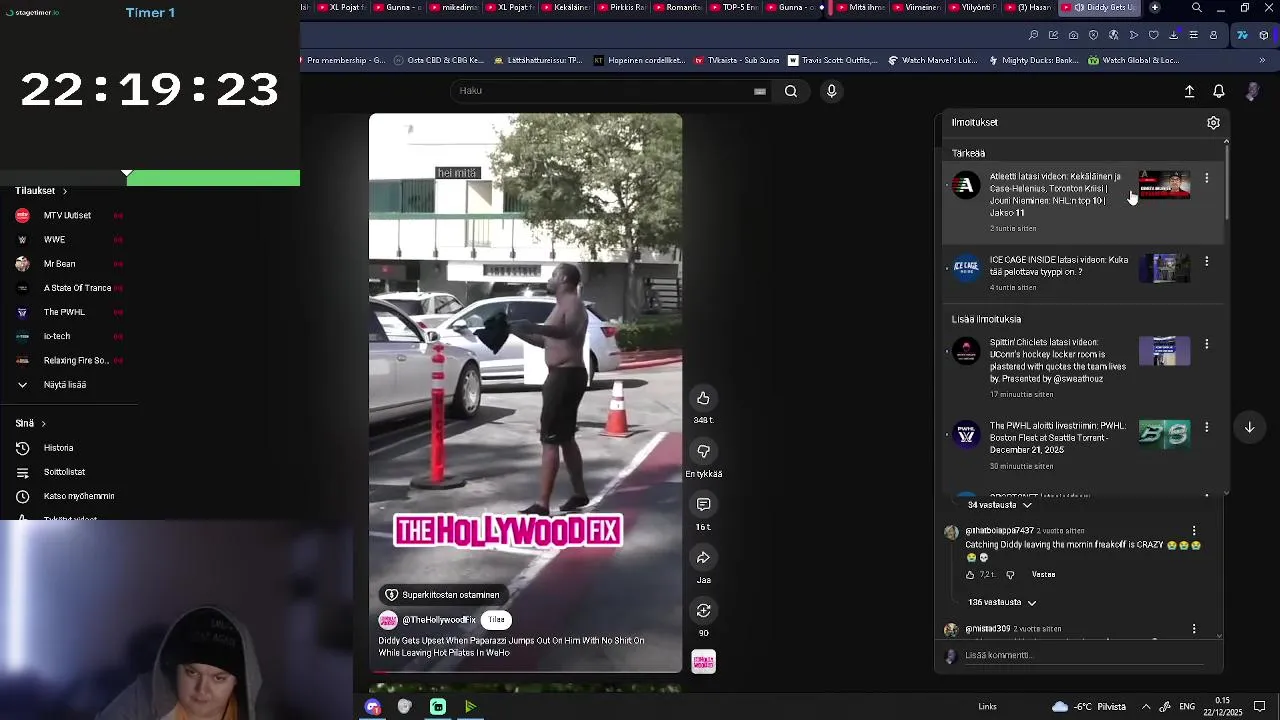
Task: Open Soittolistat in the sidebar
Action: (64, 472)
